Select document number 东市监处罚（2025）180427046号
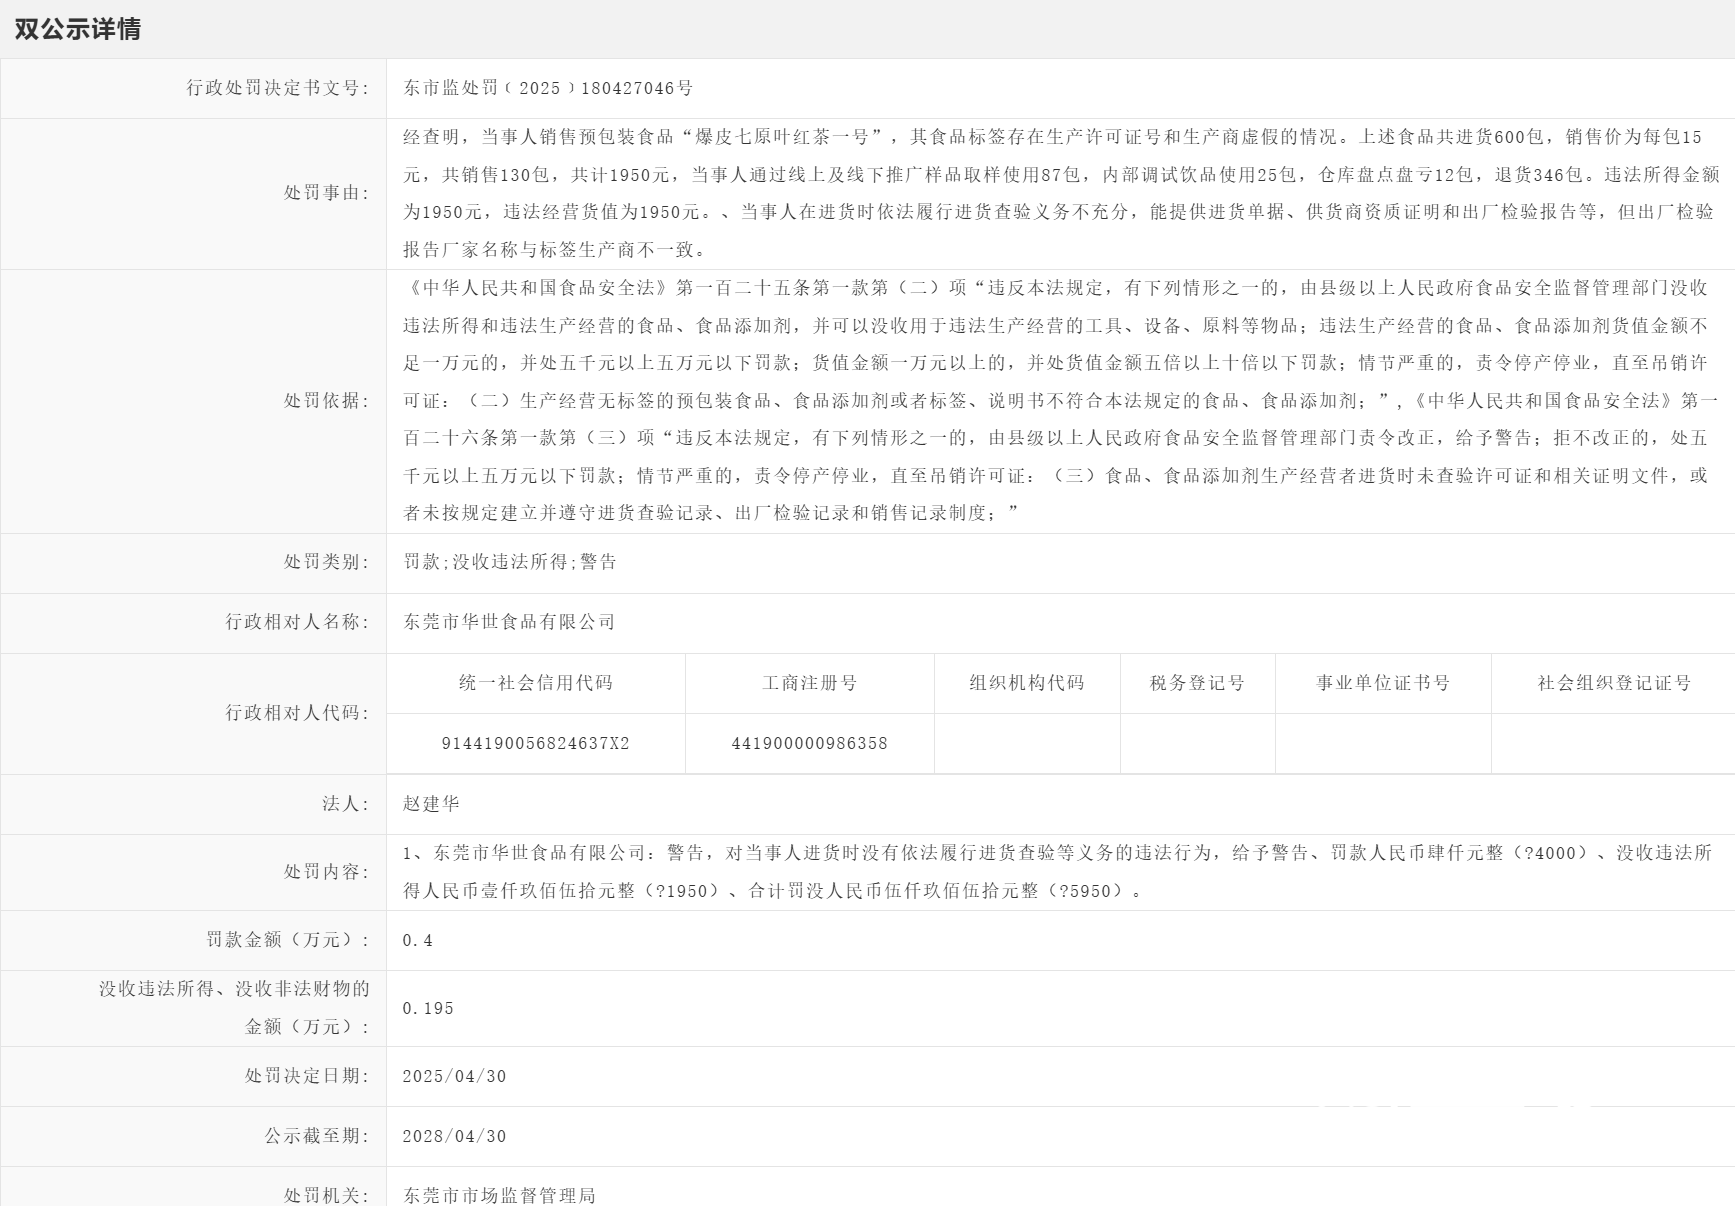 [548, 88]
